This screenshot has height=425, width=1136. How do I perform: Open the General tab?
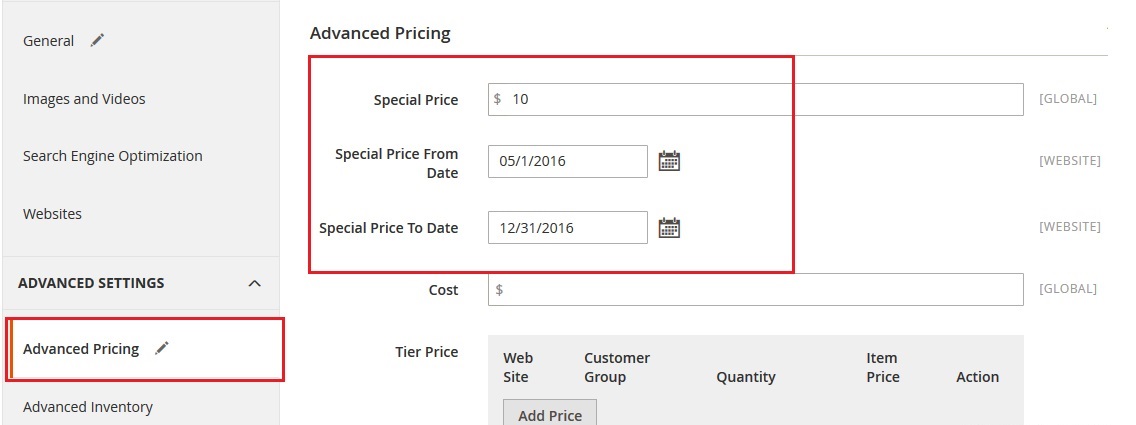pos(49,41)
